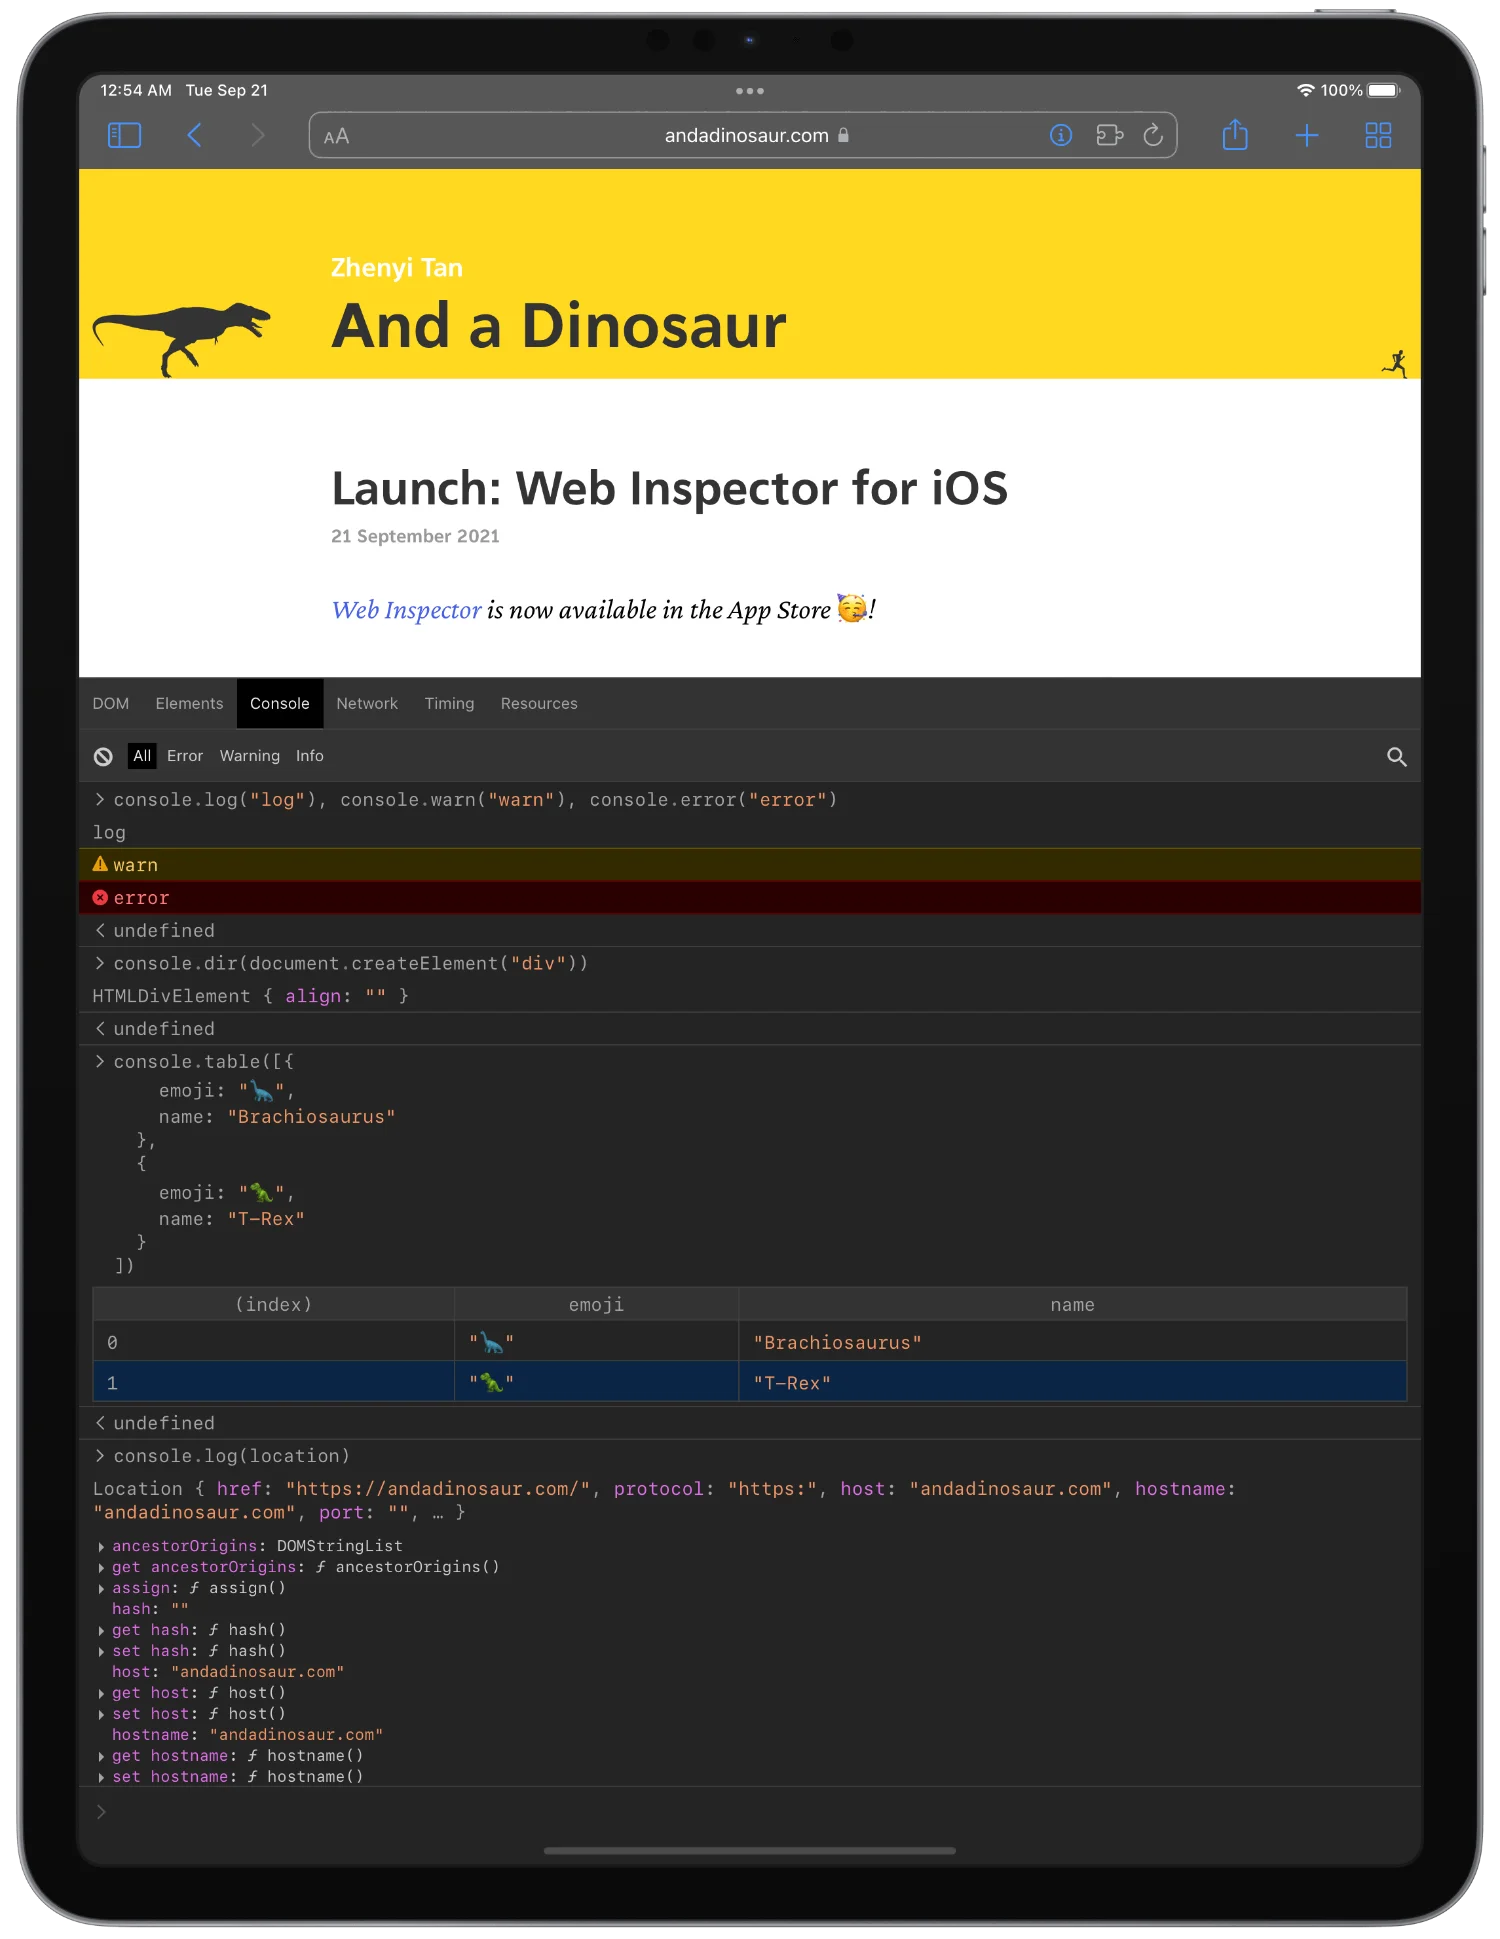Open the Web Inspector link
1500x1939 pixels.
point(406,610)
